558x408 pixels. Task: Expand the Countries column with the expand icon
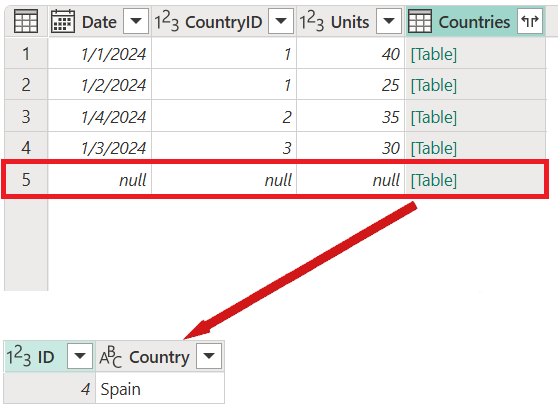(530, 21)
